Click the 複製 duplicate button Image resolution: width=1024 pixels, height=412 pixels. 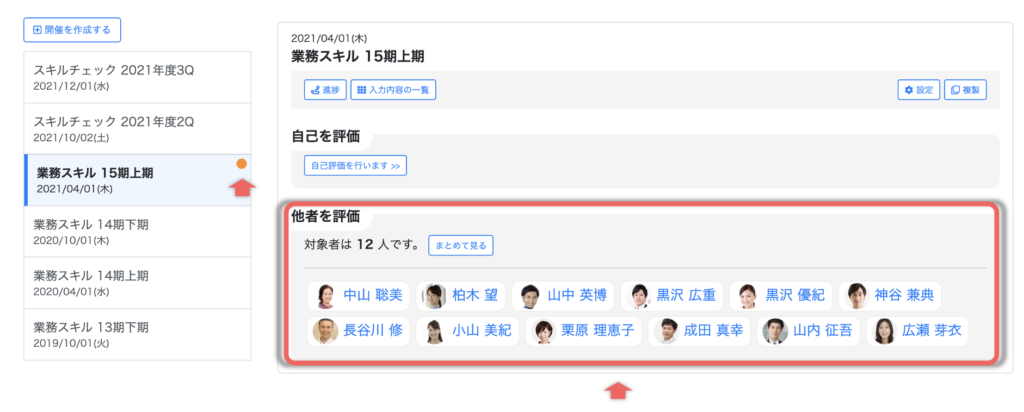tap(966, 90)
